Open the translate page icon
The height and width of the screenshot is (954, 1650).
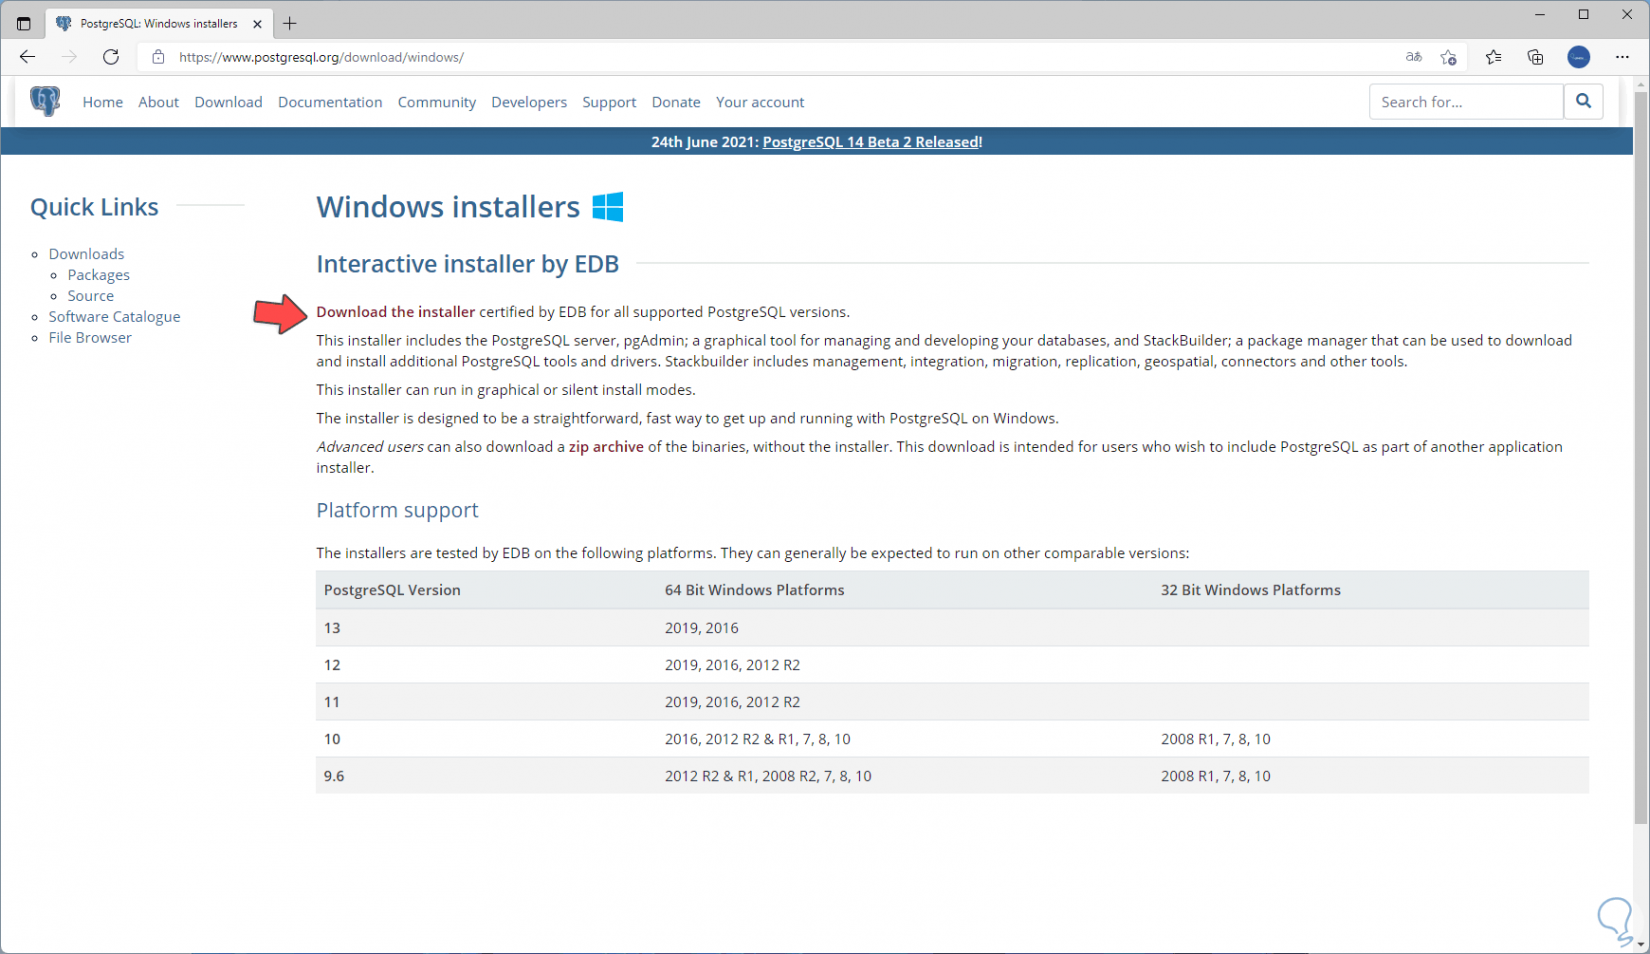(x=1413, y=57)
